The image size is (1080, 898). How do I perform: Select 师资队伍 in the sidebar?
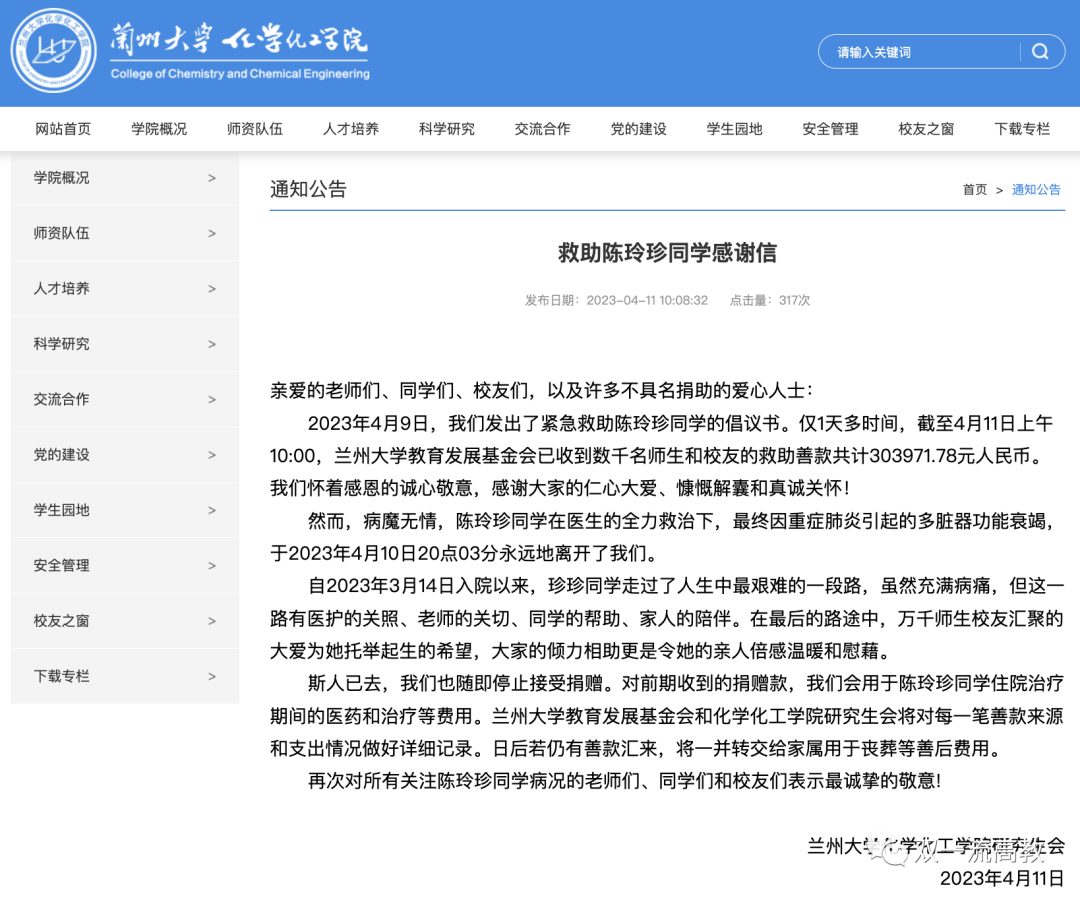[125, 233]
